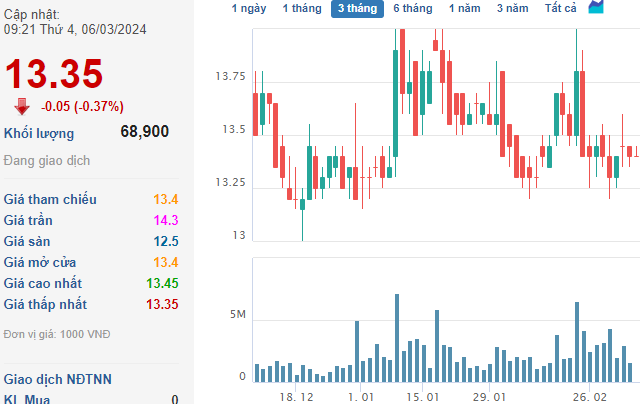View the 3 năm price history
Screen dimensions: 640x404
[514, 9]
